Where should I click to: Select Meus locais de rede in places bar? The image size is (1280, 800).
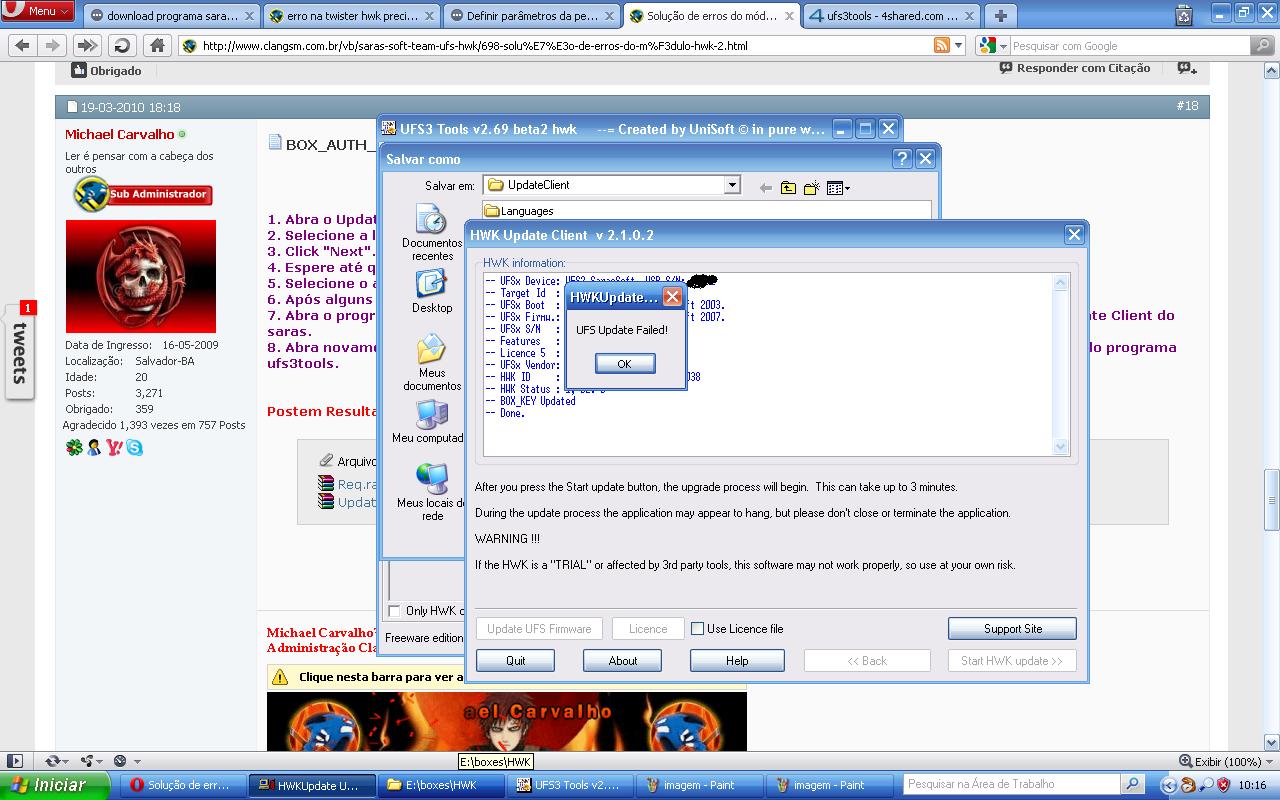[x=432, y=491]
